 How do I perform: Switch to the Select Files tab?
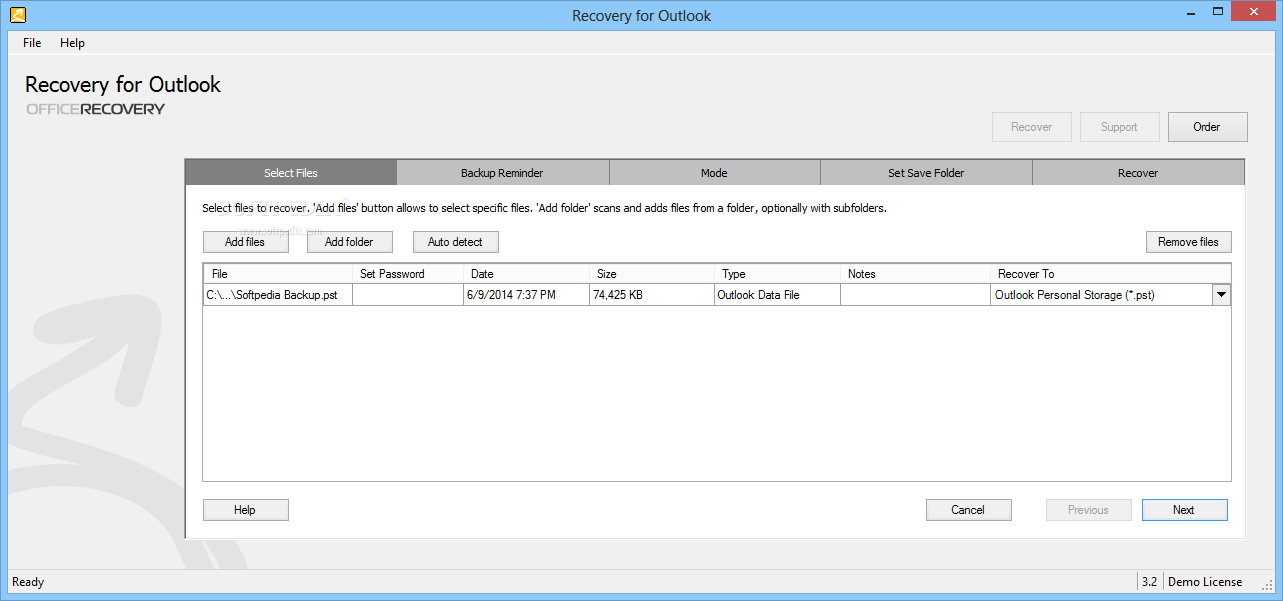pos(291,173)
